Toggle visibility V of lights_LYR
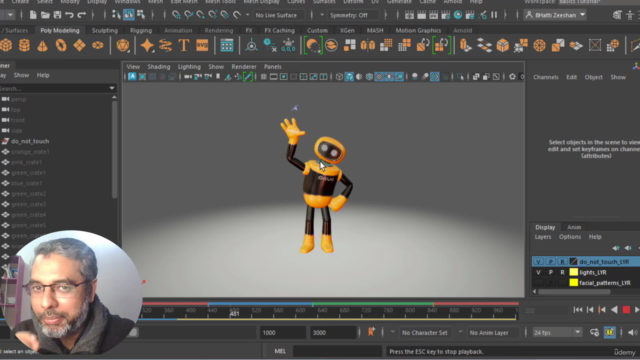This screenshot has width=640, height=360. [538, 272]
